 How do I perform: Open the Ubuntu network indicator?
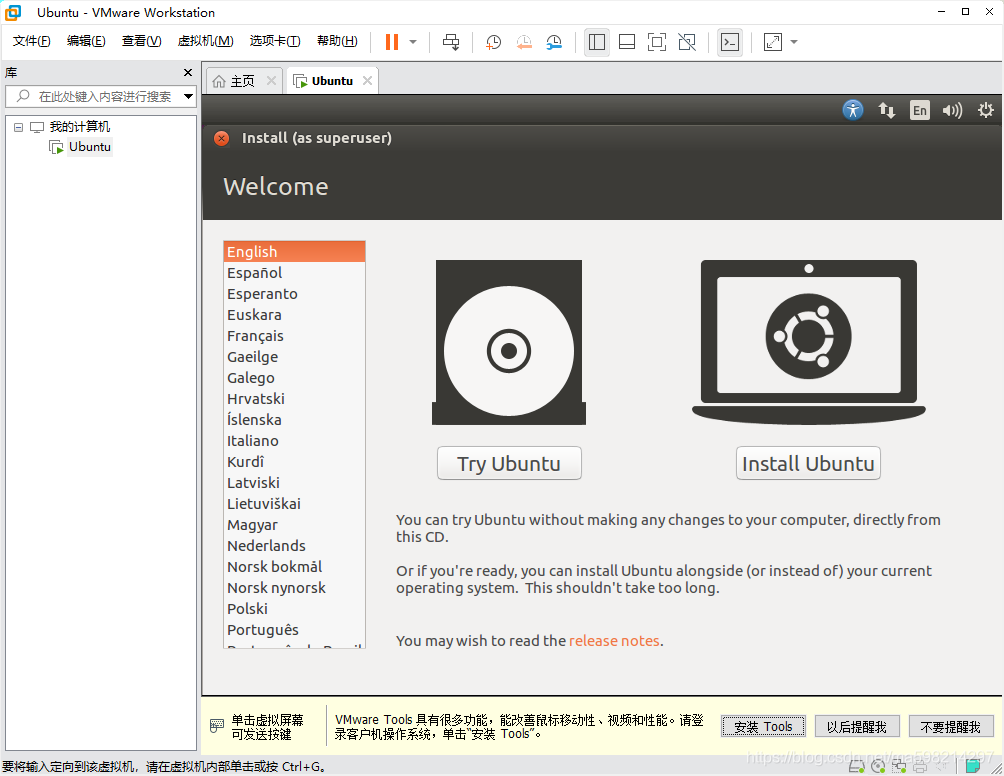(887, 110)
